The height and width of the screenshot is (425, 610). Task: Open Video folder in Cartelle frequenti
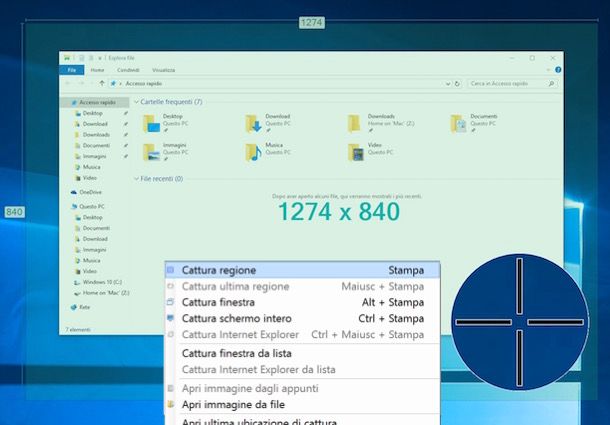[355, 152]
